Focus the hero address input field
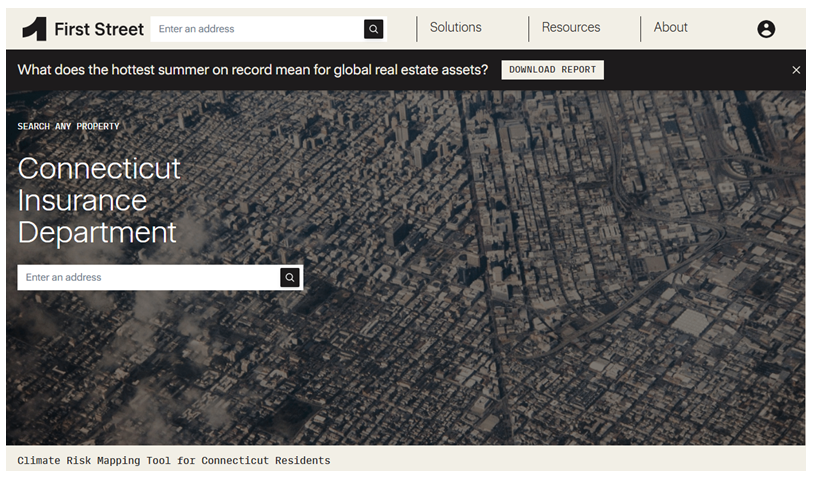Viewport: 814px width, 479px height. click(x=148, y=278)
